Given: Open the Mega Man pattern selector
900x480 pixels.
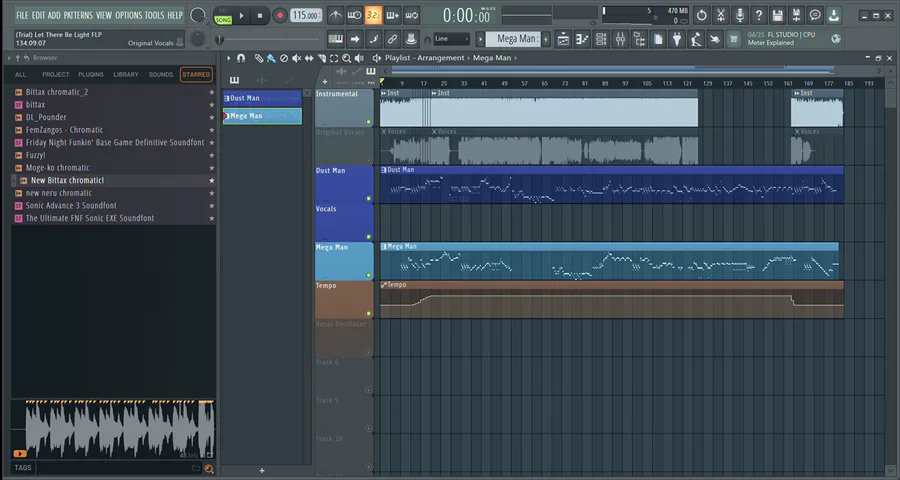Looking at the screenshot, I should point(513,39).
